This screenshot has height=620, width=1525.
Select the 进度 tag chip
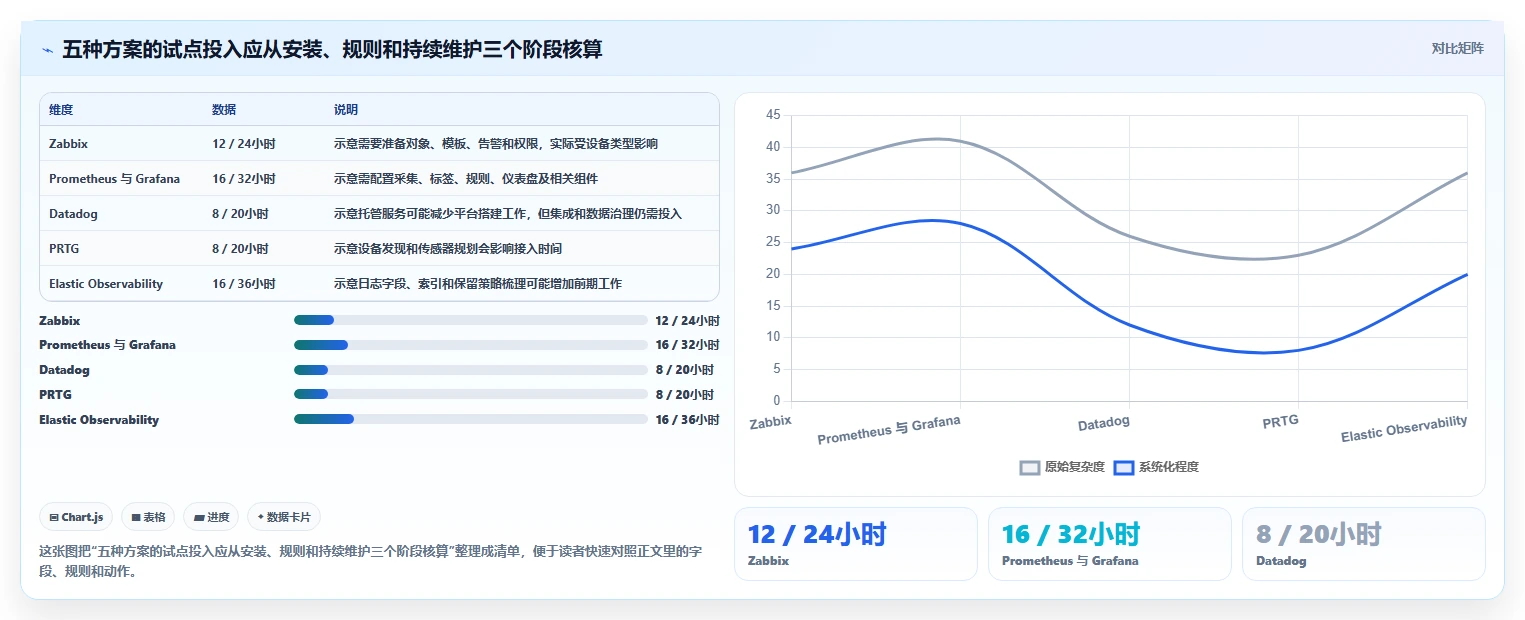coord(211,517)
